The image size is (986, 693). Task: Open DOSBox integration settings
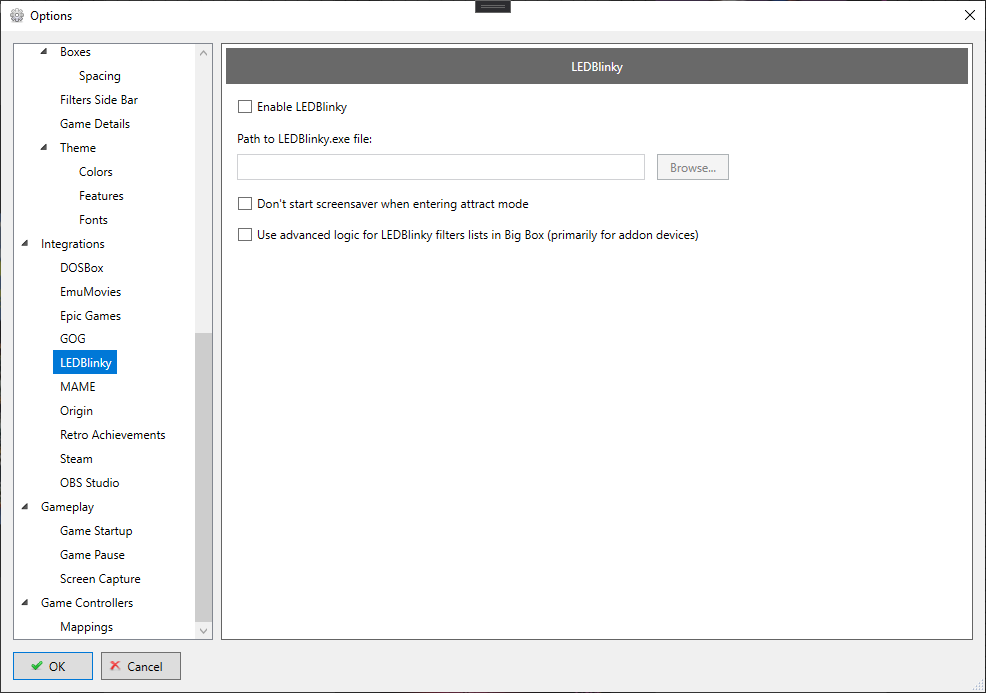tap(82, 268)
